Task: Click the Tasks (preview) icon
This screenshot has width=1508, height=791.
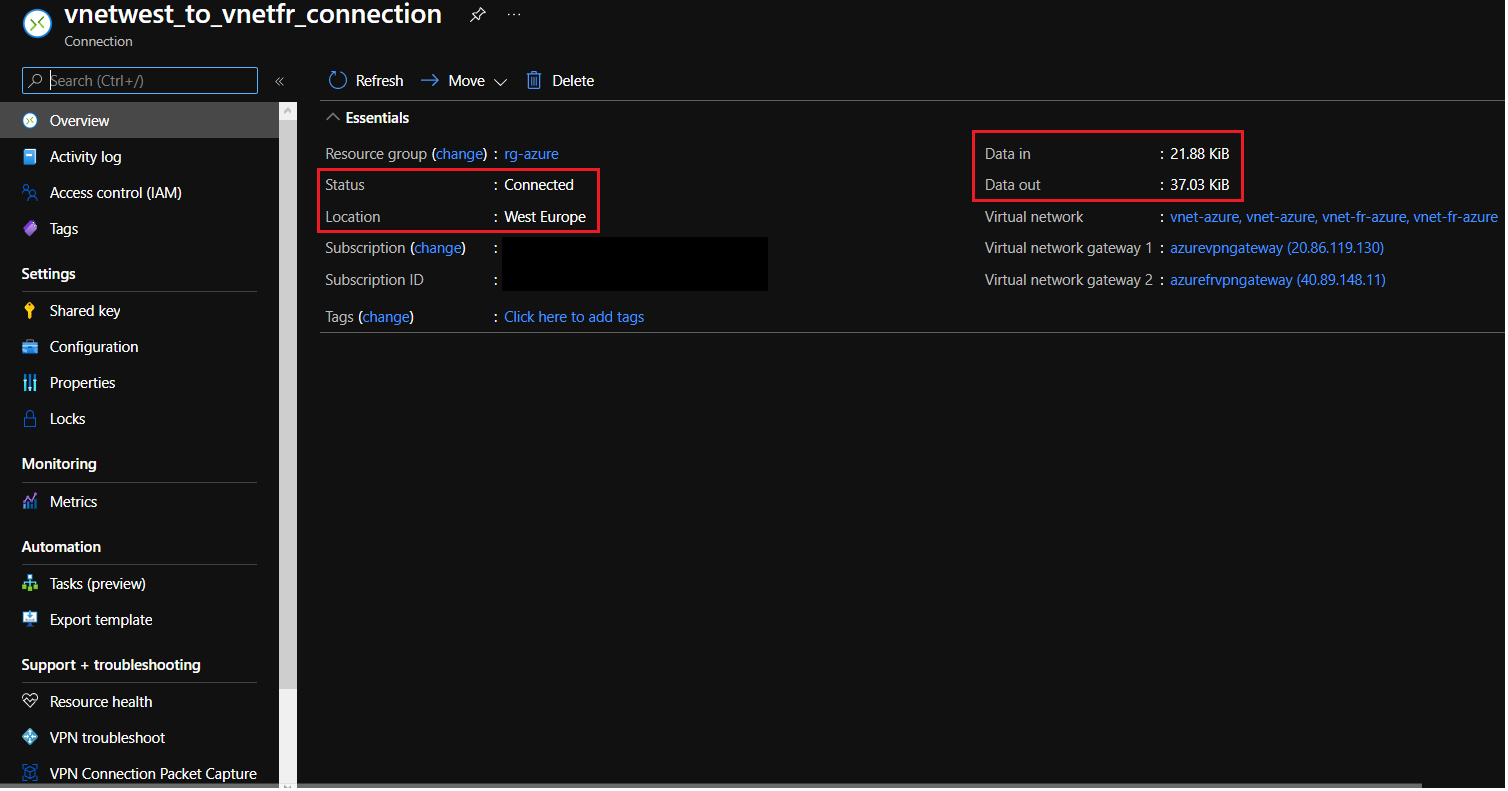Action: coord(30,584)
